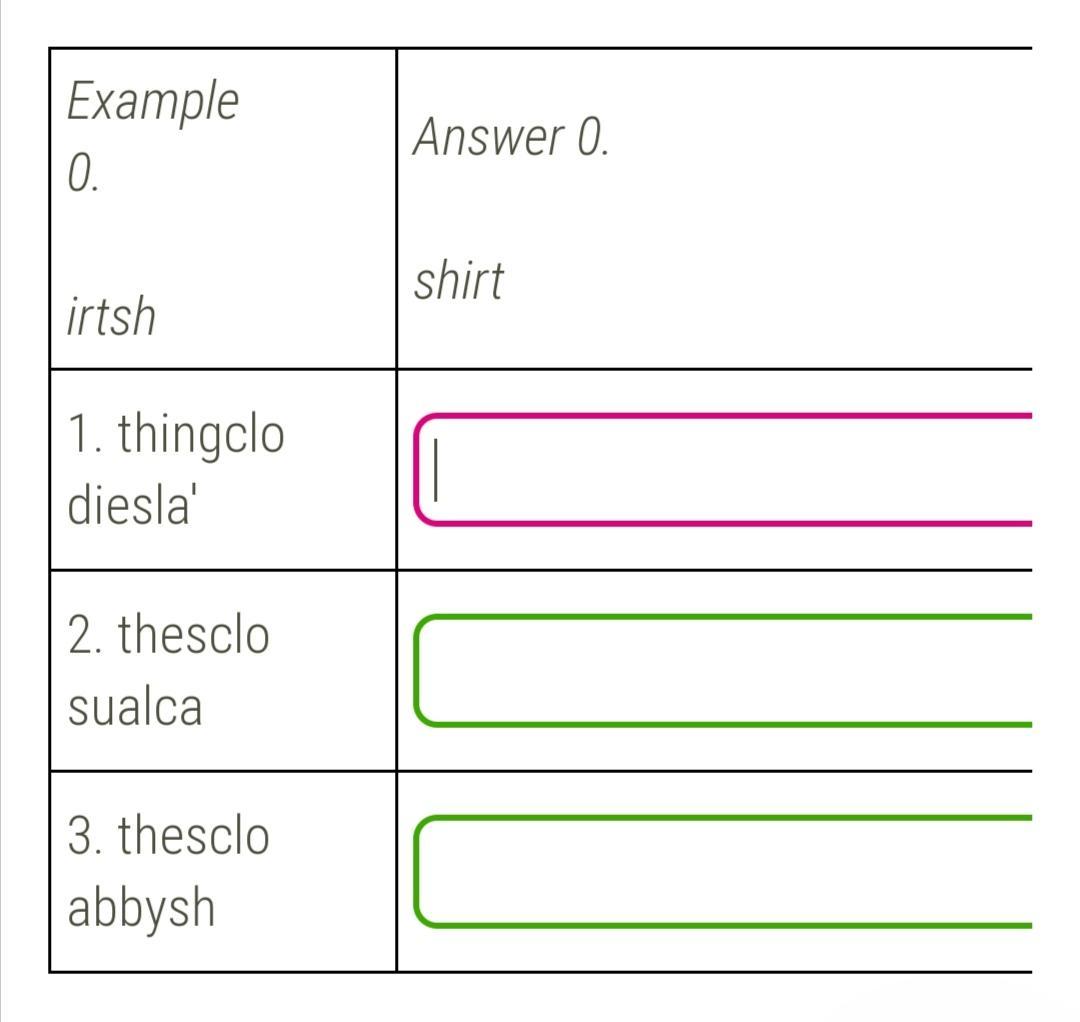Click the '0.' below the word Example
This screenshot has width=1080, height=1022.
(83, 174)
